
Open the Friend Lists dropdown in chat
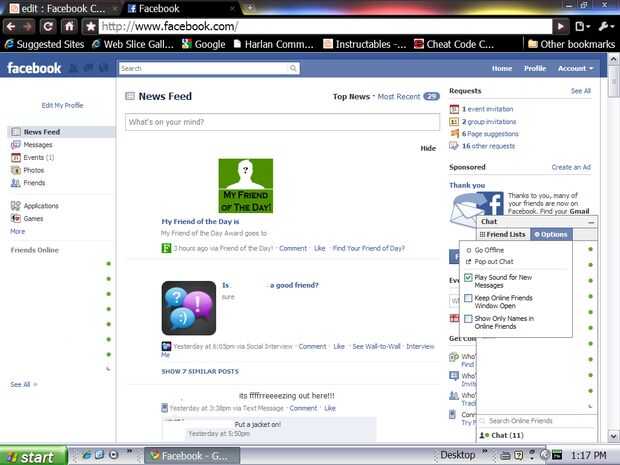[x=503, y=234]
